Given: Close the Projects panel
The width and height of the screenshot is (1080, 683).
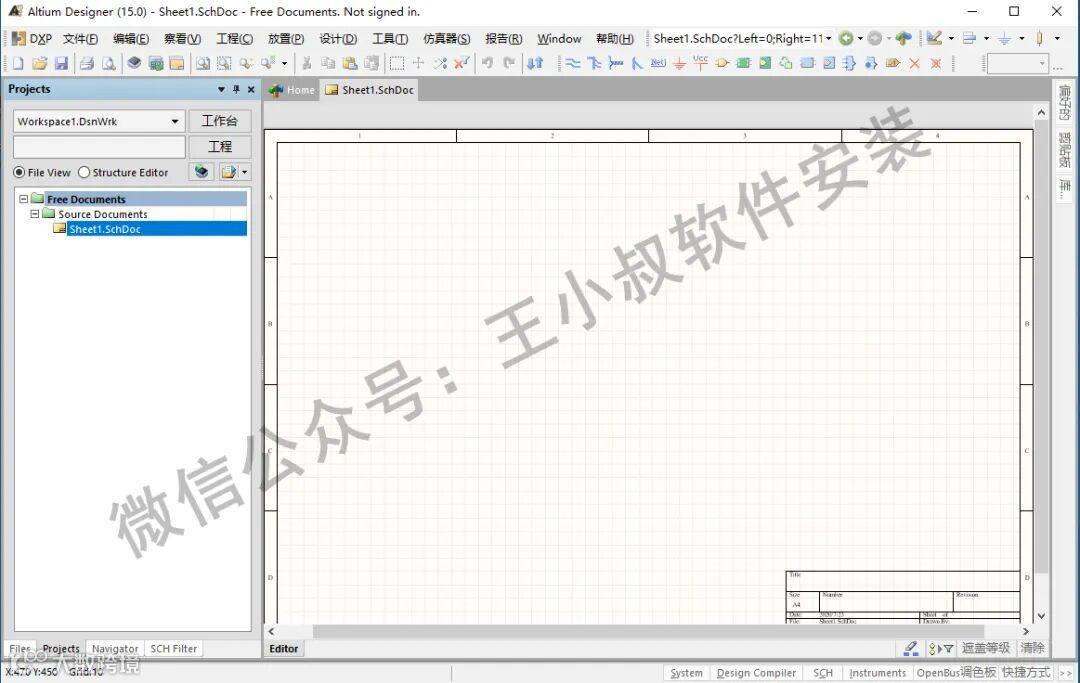Looking at the screenshot, I should pyautogui.click(x=251, y=90).
